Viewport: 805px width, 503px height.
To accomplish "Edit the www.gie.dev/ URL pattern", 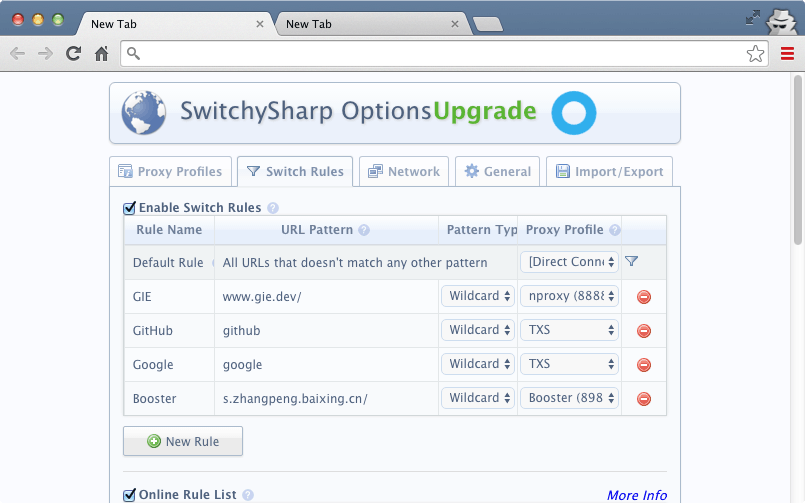I will point(326,297).
